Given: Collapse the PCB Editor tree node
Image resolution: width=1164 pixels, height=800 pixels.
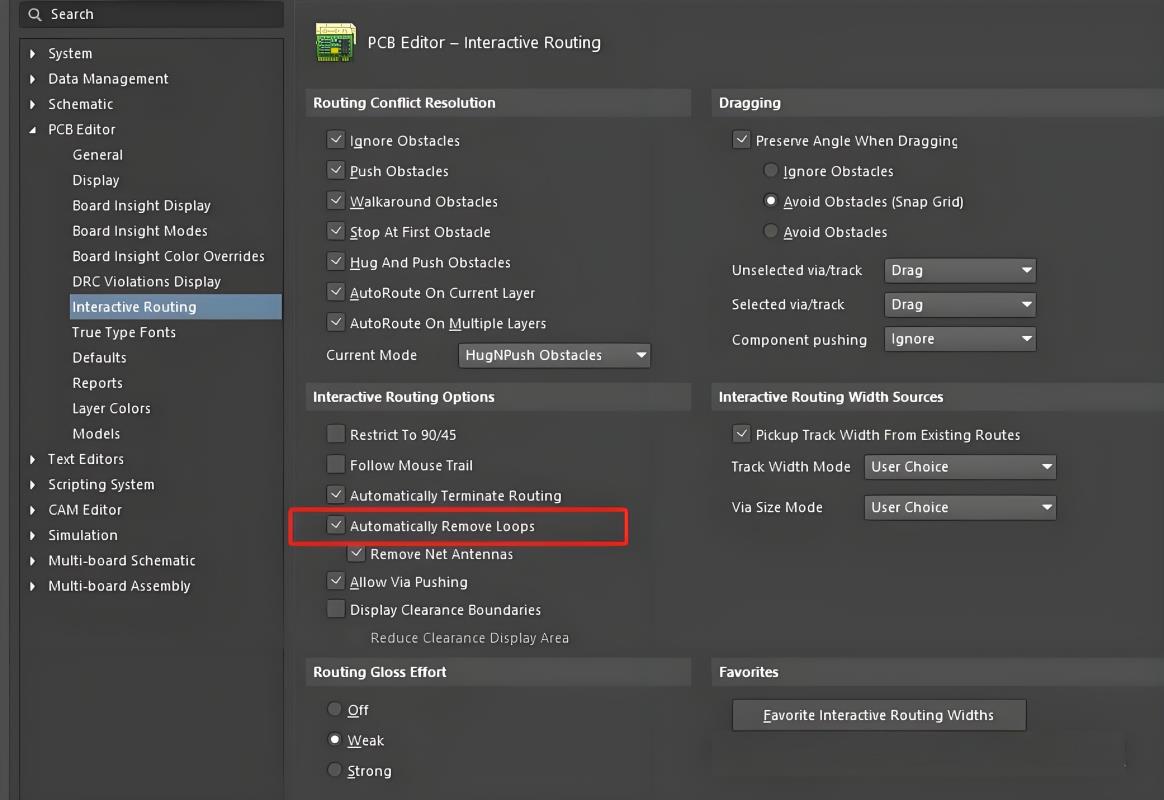Looking at the screenshot, I should 33,130.
